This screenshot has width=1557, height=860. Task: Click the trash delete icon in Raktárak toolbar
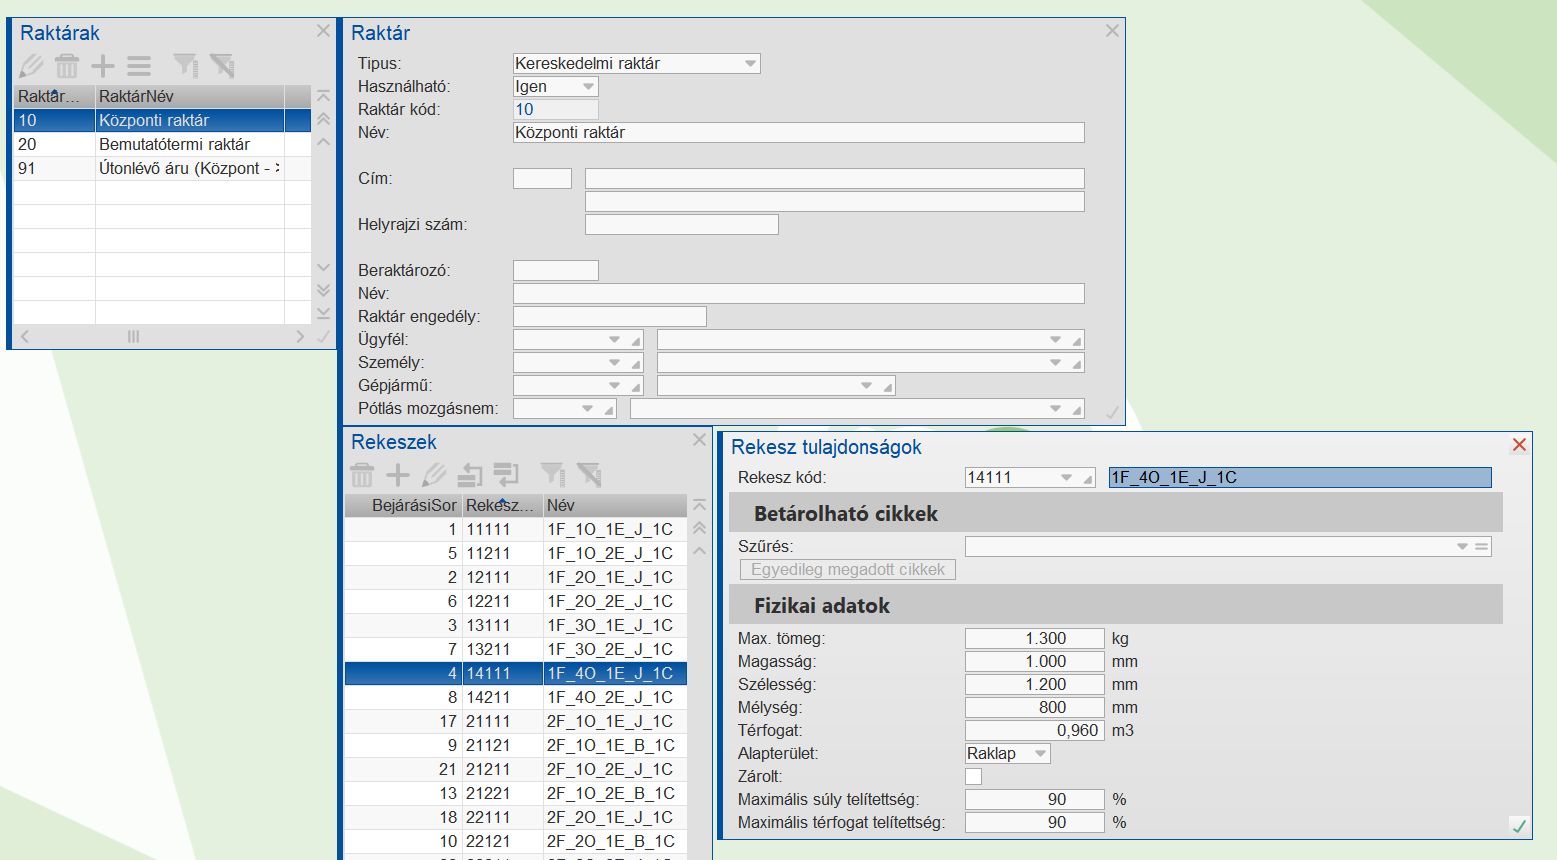[x=67, y=66]
